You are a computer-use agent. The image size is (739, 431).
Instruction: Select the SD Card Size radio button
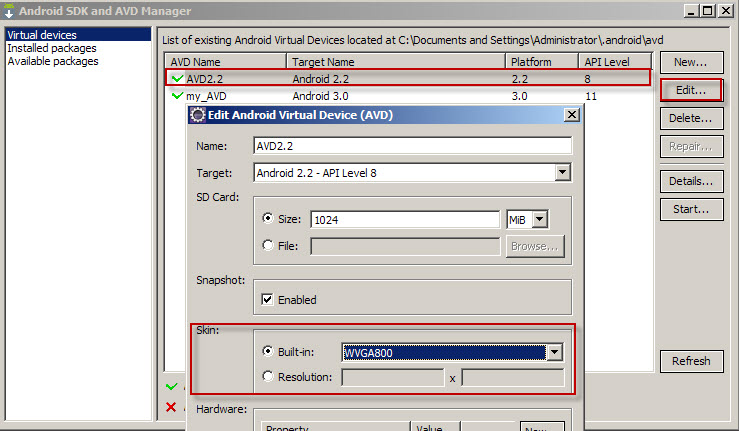point(268,218)
